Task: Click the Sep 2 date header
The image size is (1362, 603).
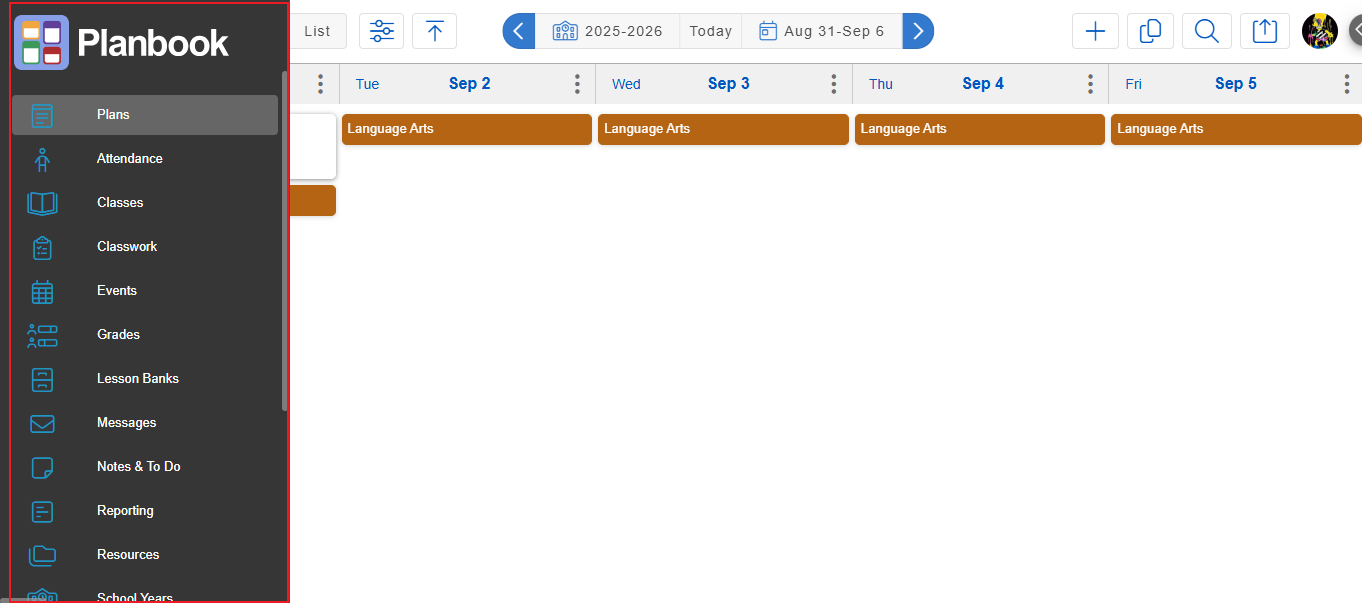Action: click(x=469, y=84)
